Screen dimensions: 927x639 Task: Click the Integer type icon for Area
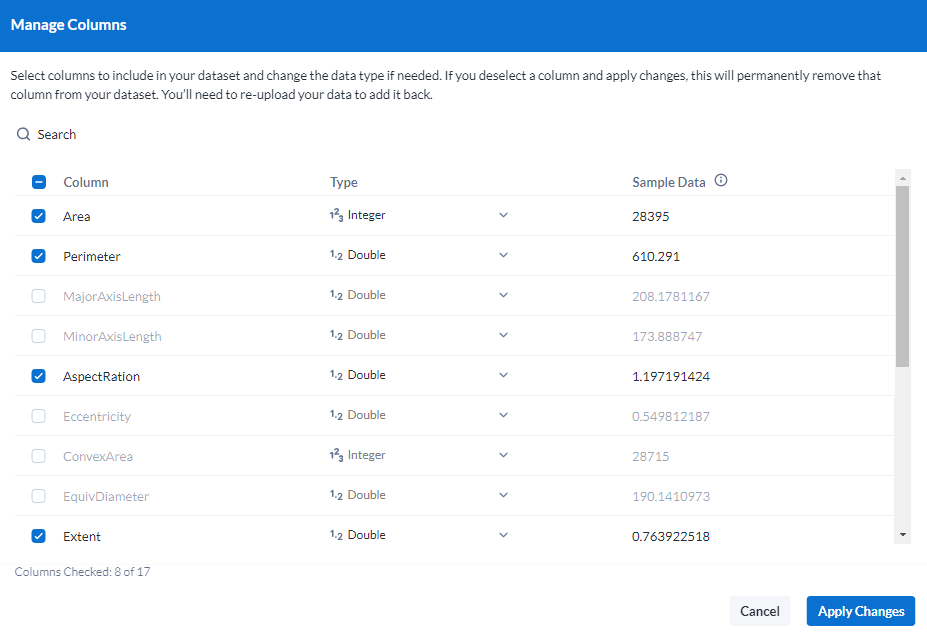(337, 215)
